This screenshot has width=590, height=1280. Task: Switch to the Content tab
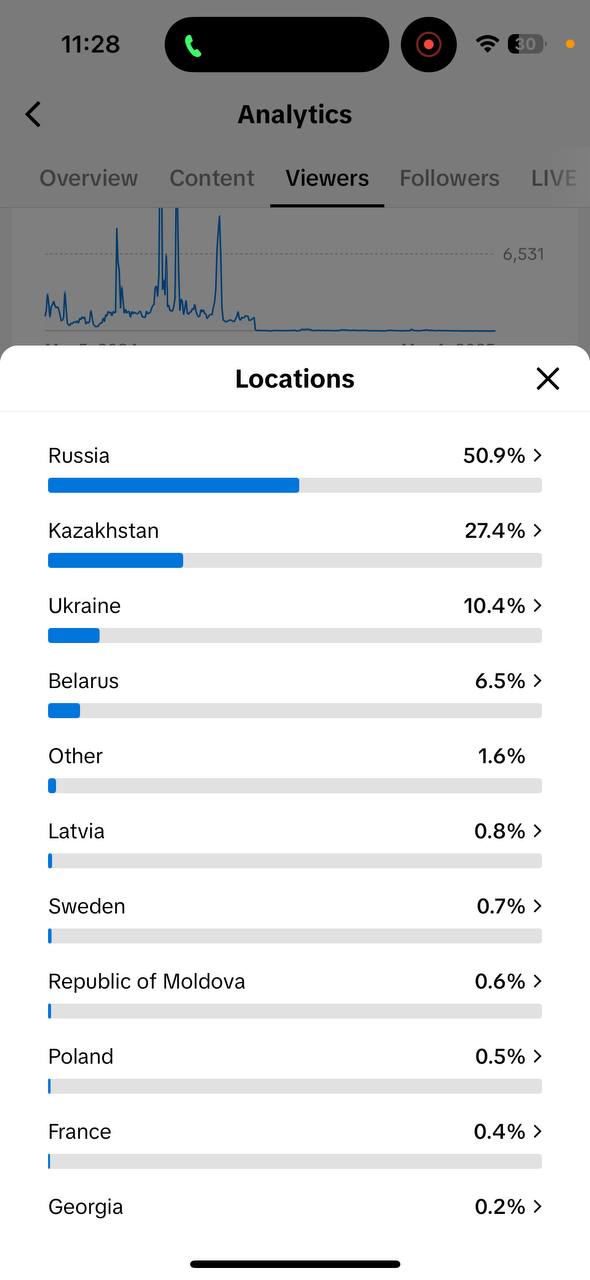[212, 178]
